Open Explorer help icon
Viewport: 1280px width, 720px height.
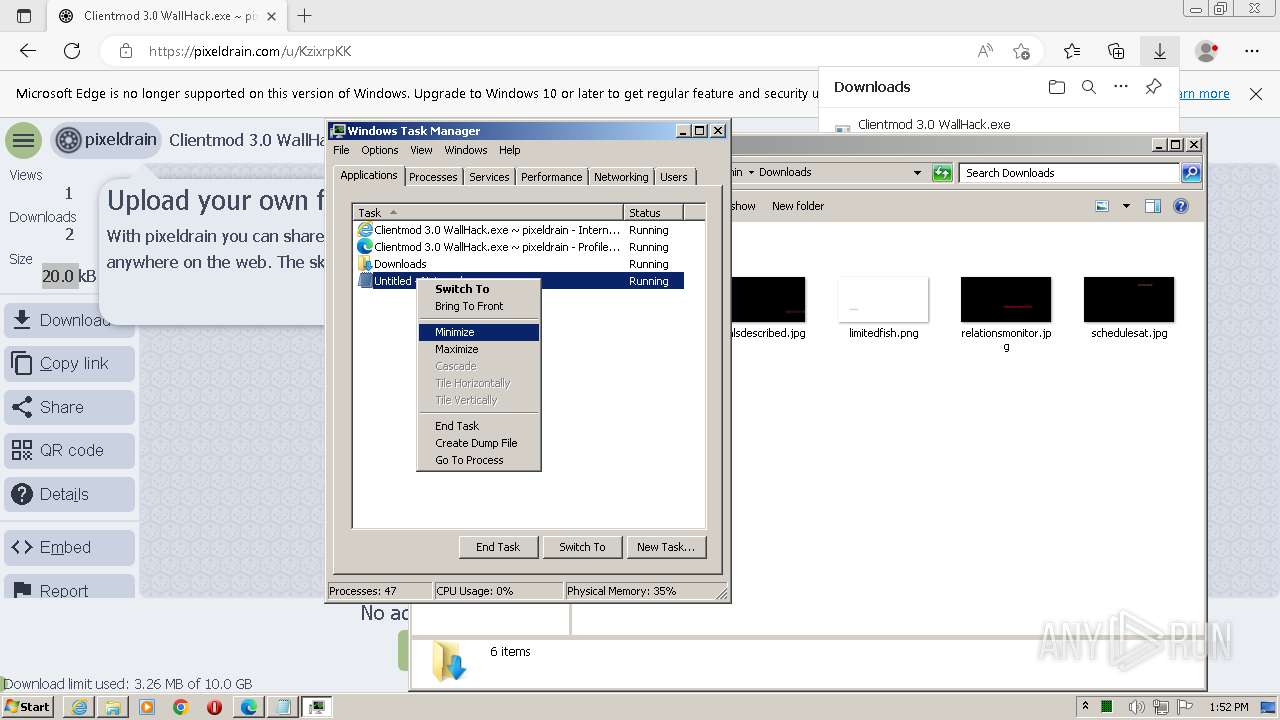click(x=1181, y=206)
